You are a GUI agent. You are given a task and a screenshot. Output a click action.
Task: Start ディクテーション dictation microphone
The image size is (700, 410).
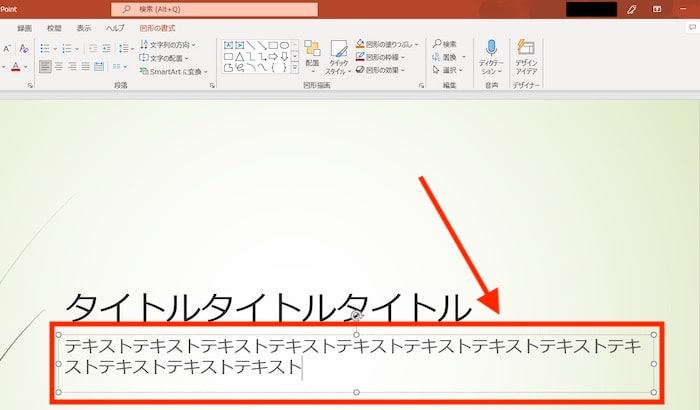[x=491, y=57]
